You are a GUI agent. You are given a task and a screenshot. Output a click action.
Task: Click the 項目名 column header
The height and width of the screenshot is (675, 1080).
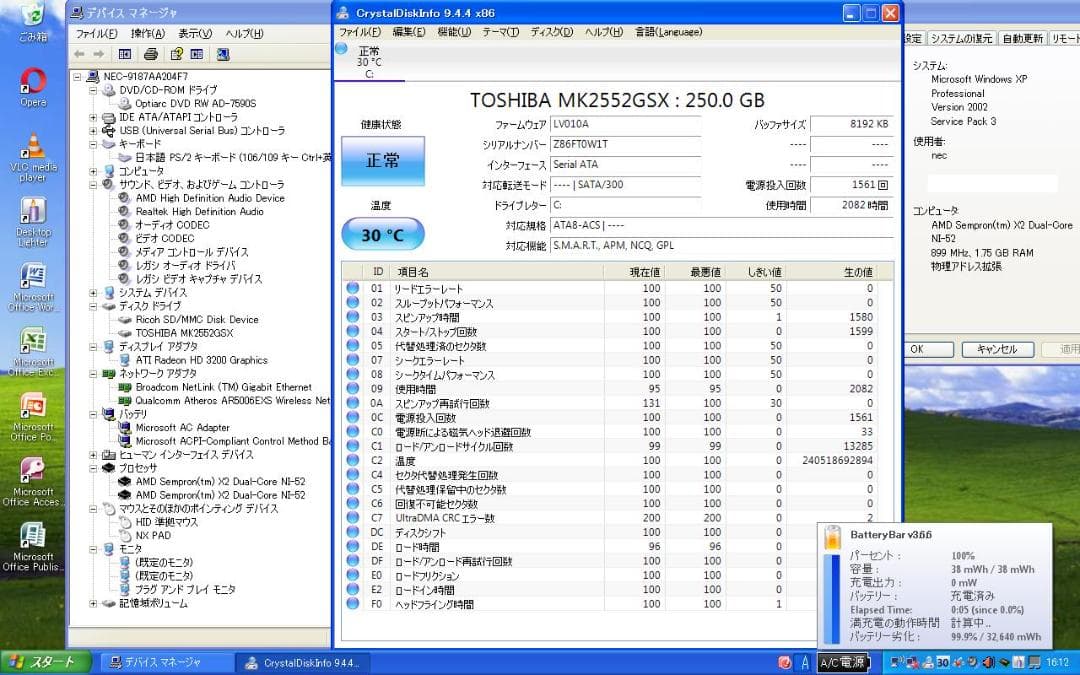(x=496, y=271)
